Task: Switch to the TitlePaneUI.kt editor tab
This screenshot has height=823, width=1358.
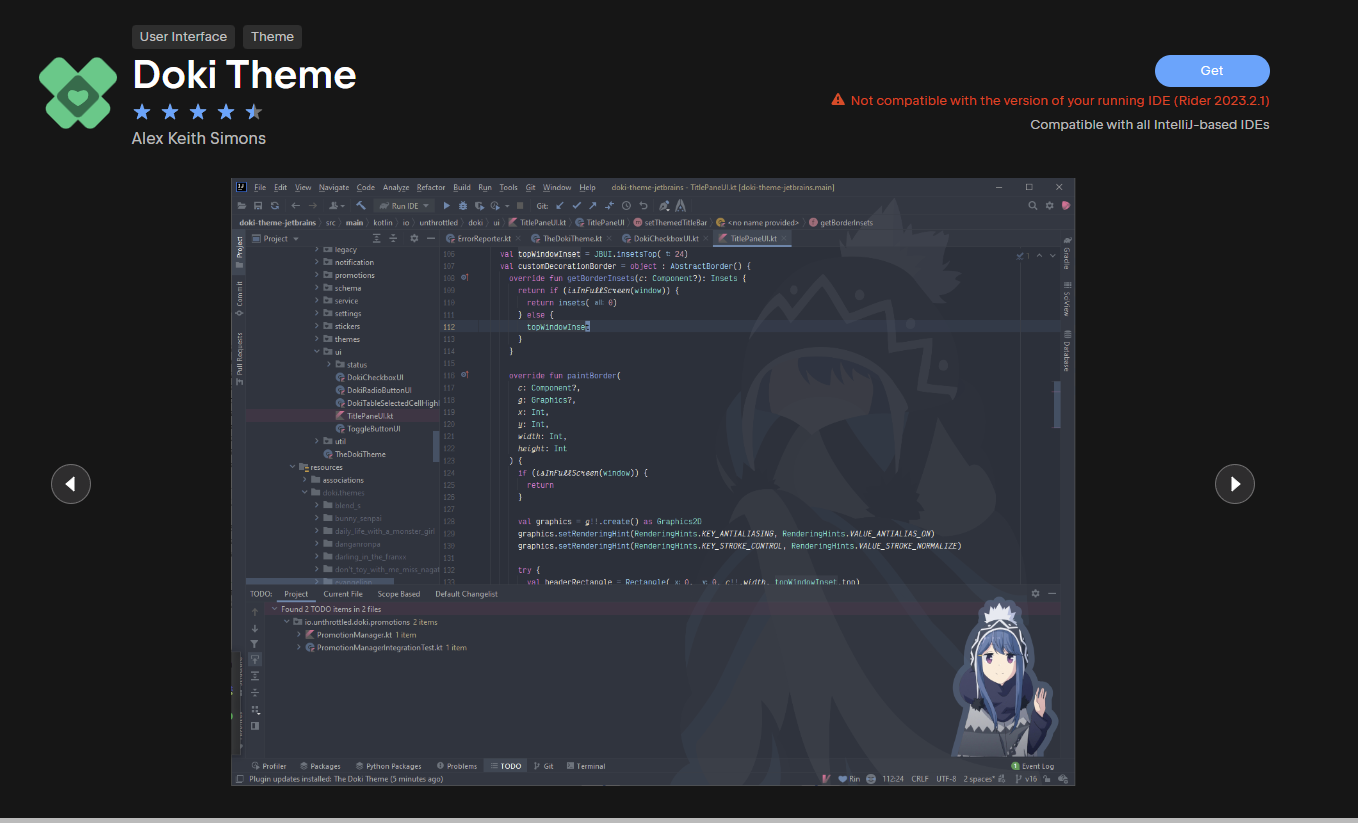Action: click(752, 239)
